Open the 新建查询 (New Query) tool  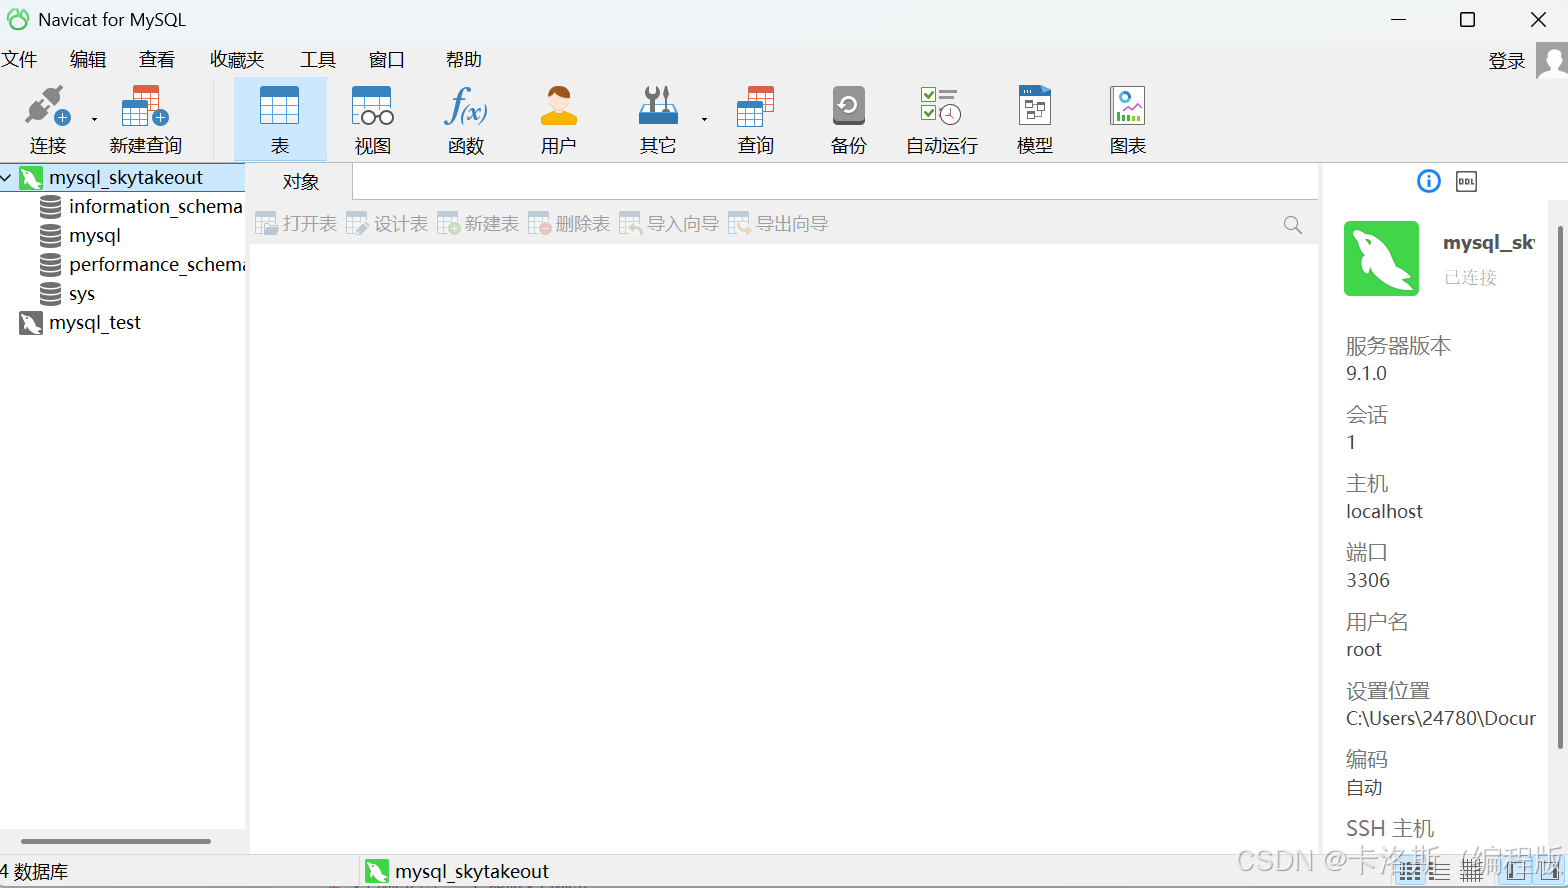145,120
